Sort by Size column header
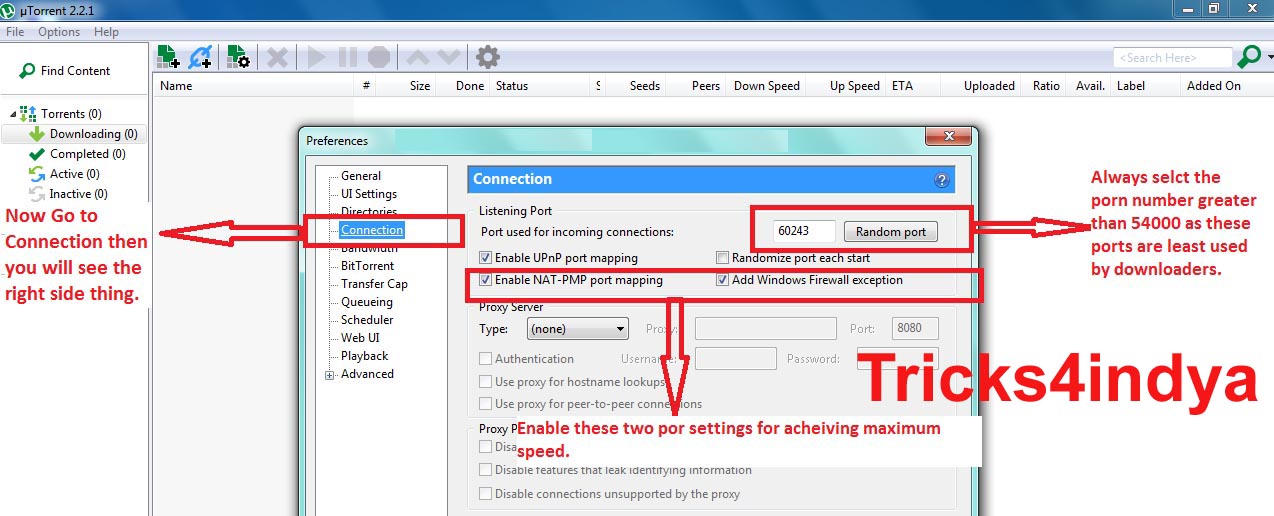This screenshot has width=1274, height=516. tap(420, 86)
